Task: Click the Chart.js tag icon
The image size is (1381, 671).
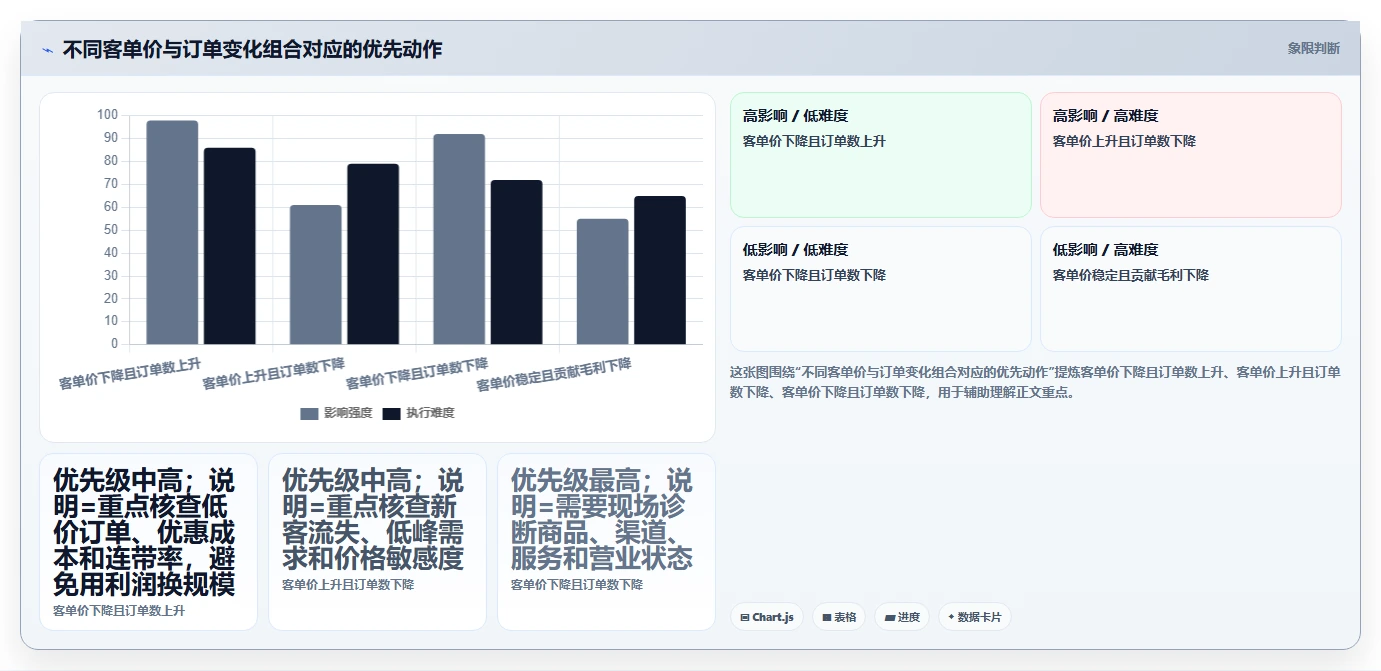Action: [x=745, y=618]
